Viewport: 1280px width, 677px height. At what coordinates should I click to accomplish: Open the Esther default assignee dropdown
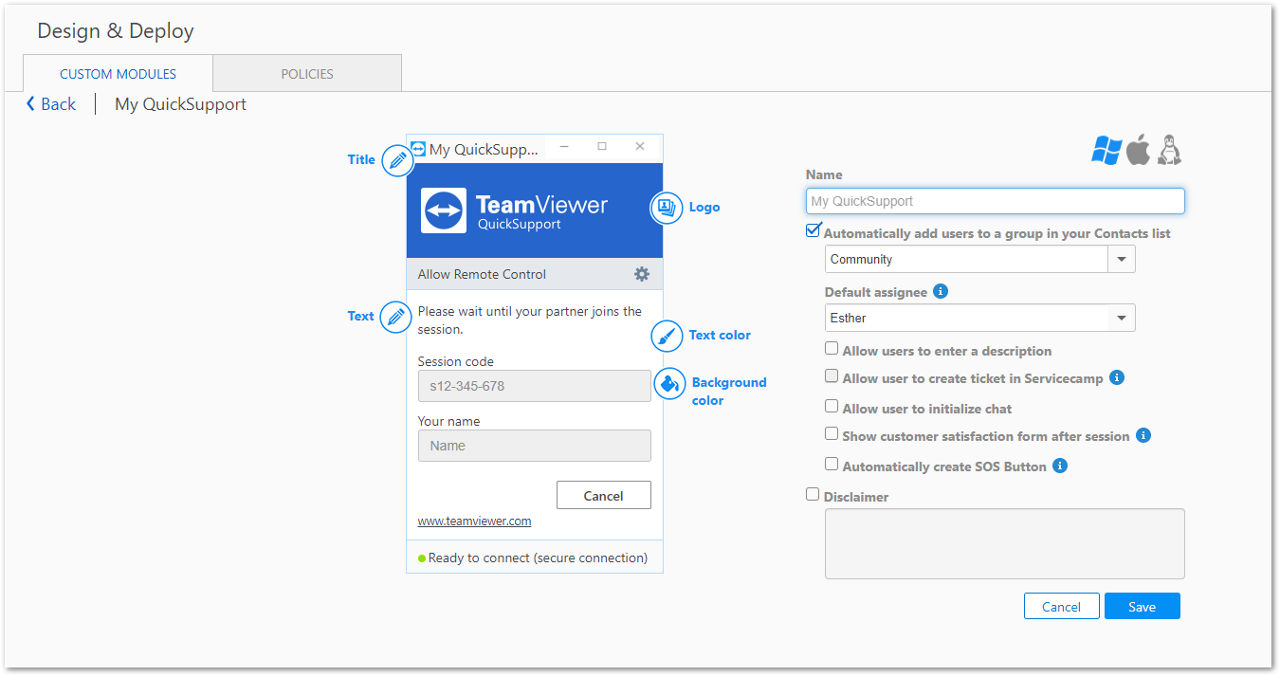(1121, 318)
